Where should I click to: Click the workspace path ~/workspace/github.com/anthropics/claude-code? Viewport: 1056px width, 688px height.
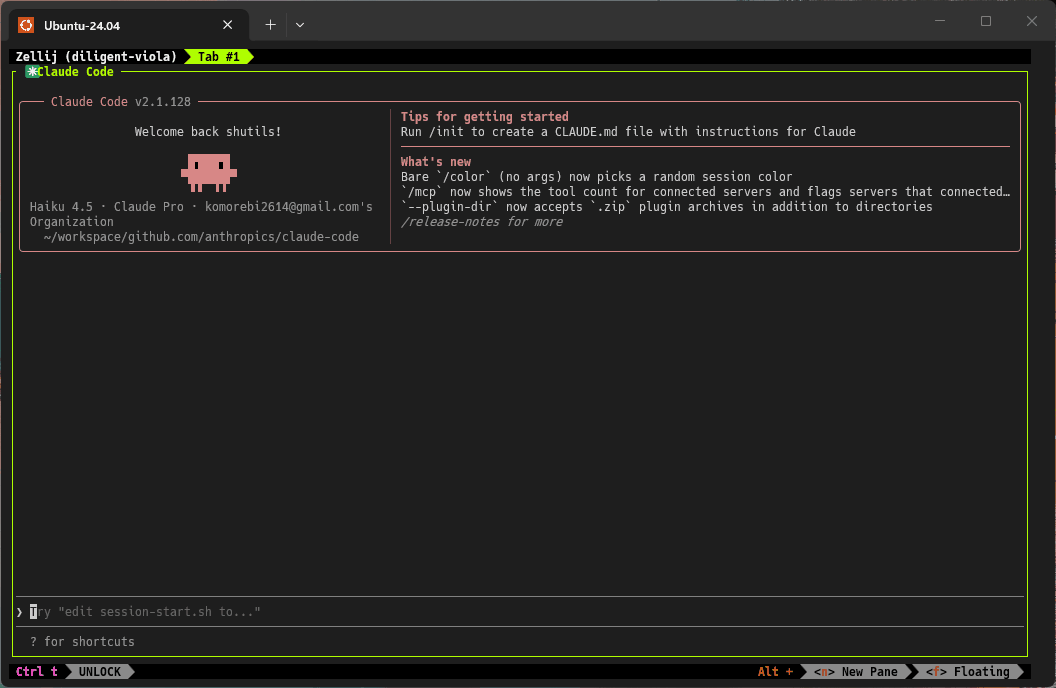(201, 237)
